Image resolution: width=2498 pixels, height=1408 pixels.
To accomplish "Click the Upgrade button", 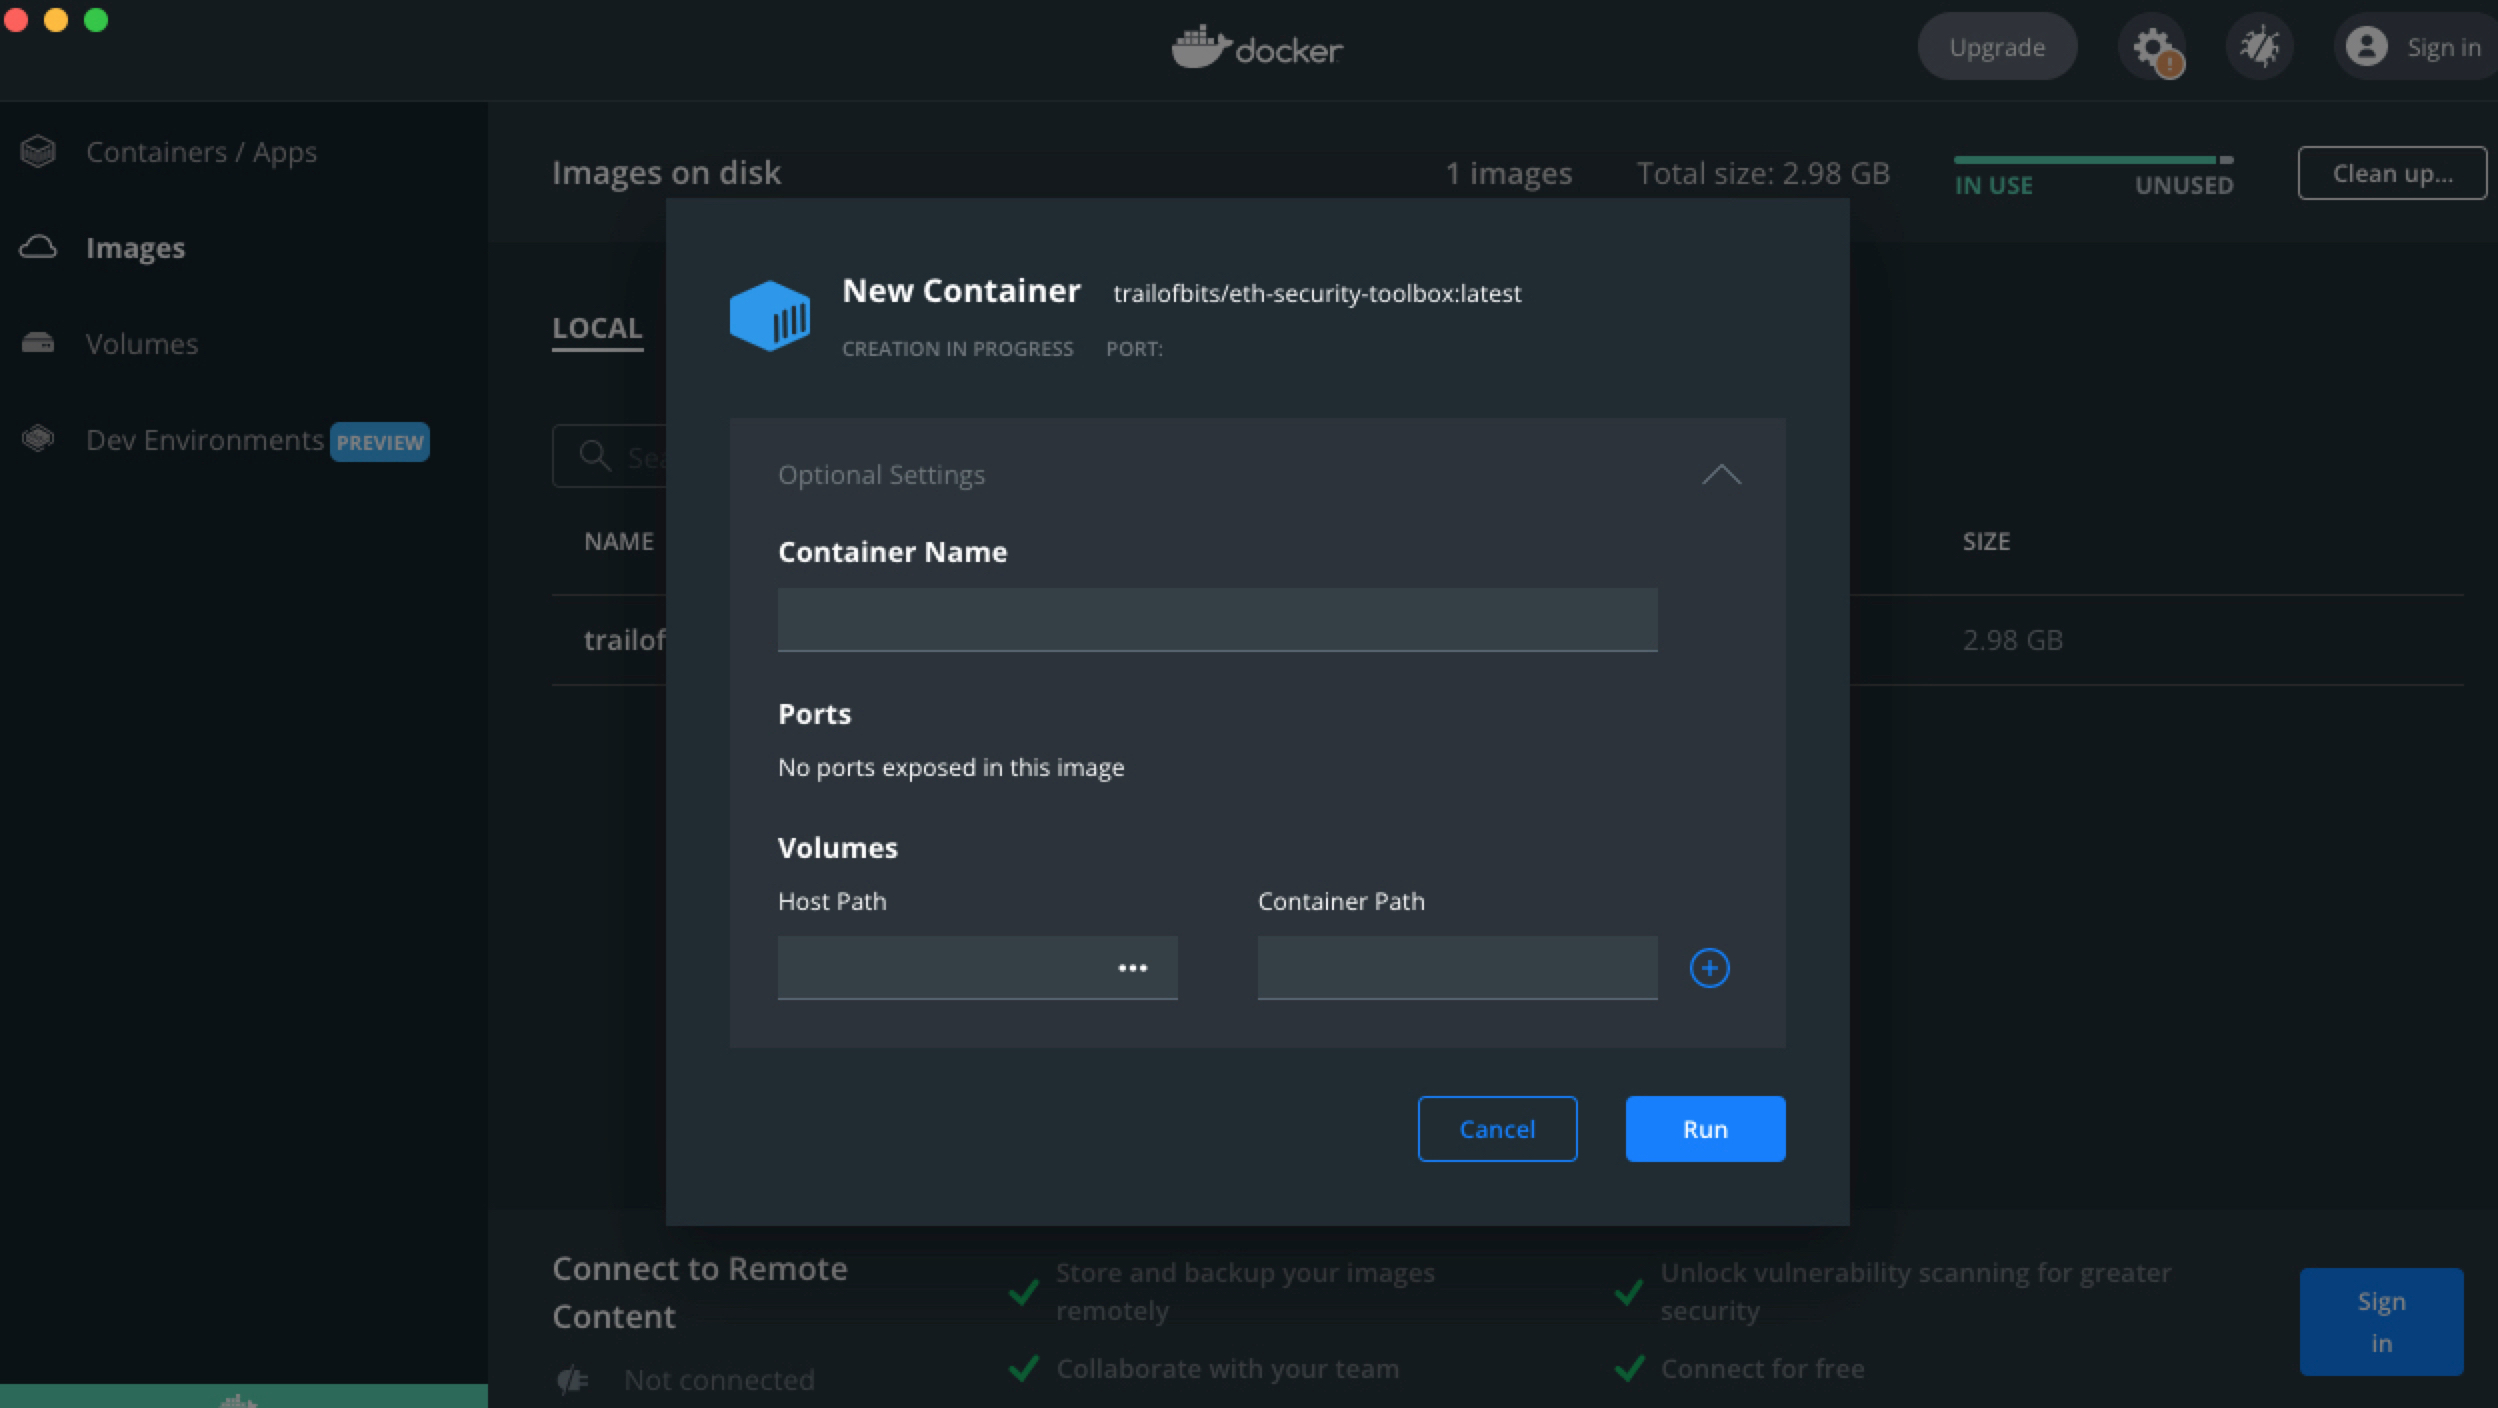I will [1996, 47].
